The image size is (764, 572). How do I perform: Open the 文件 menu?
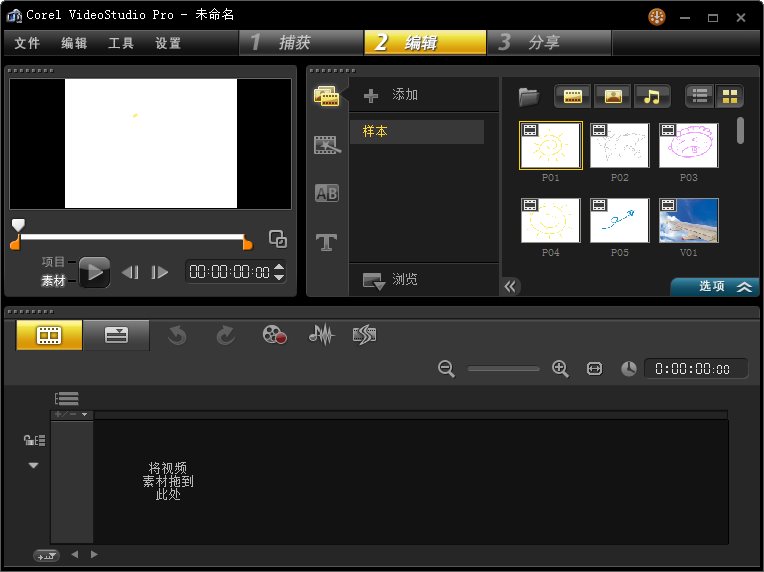(x=27, y=43)
